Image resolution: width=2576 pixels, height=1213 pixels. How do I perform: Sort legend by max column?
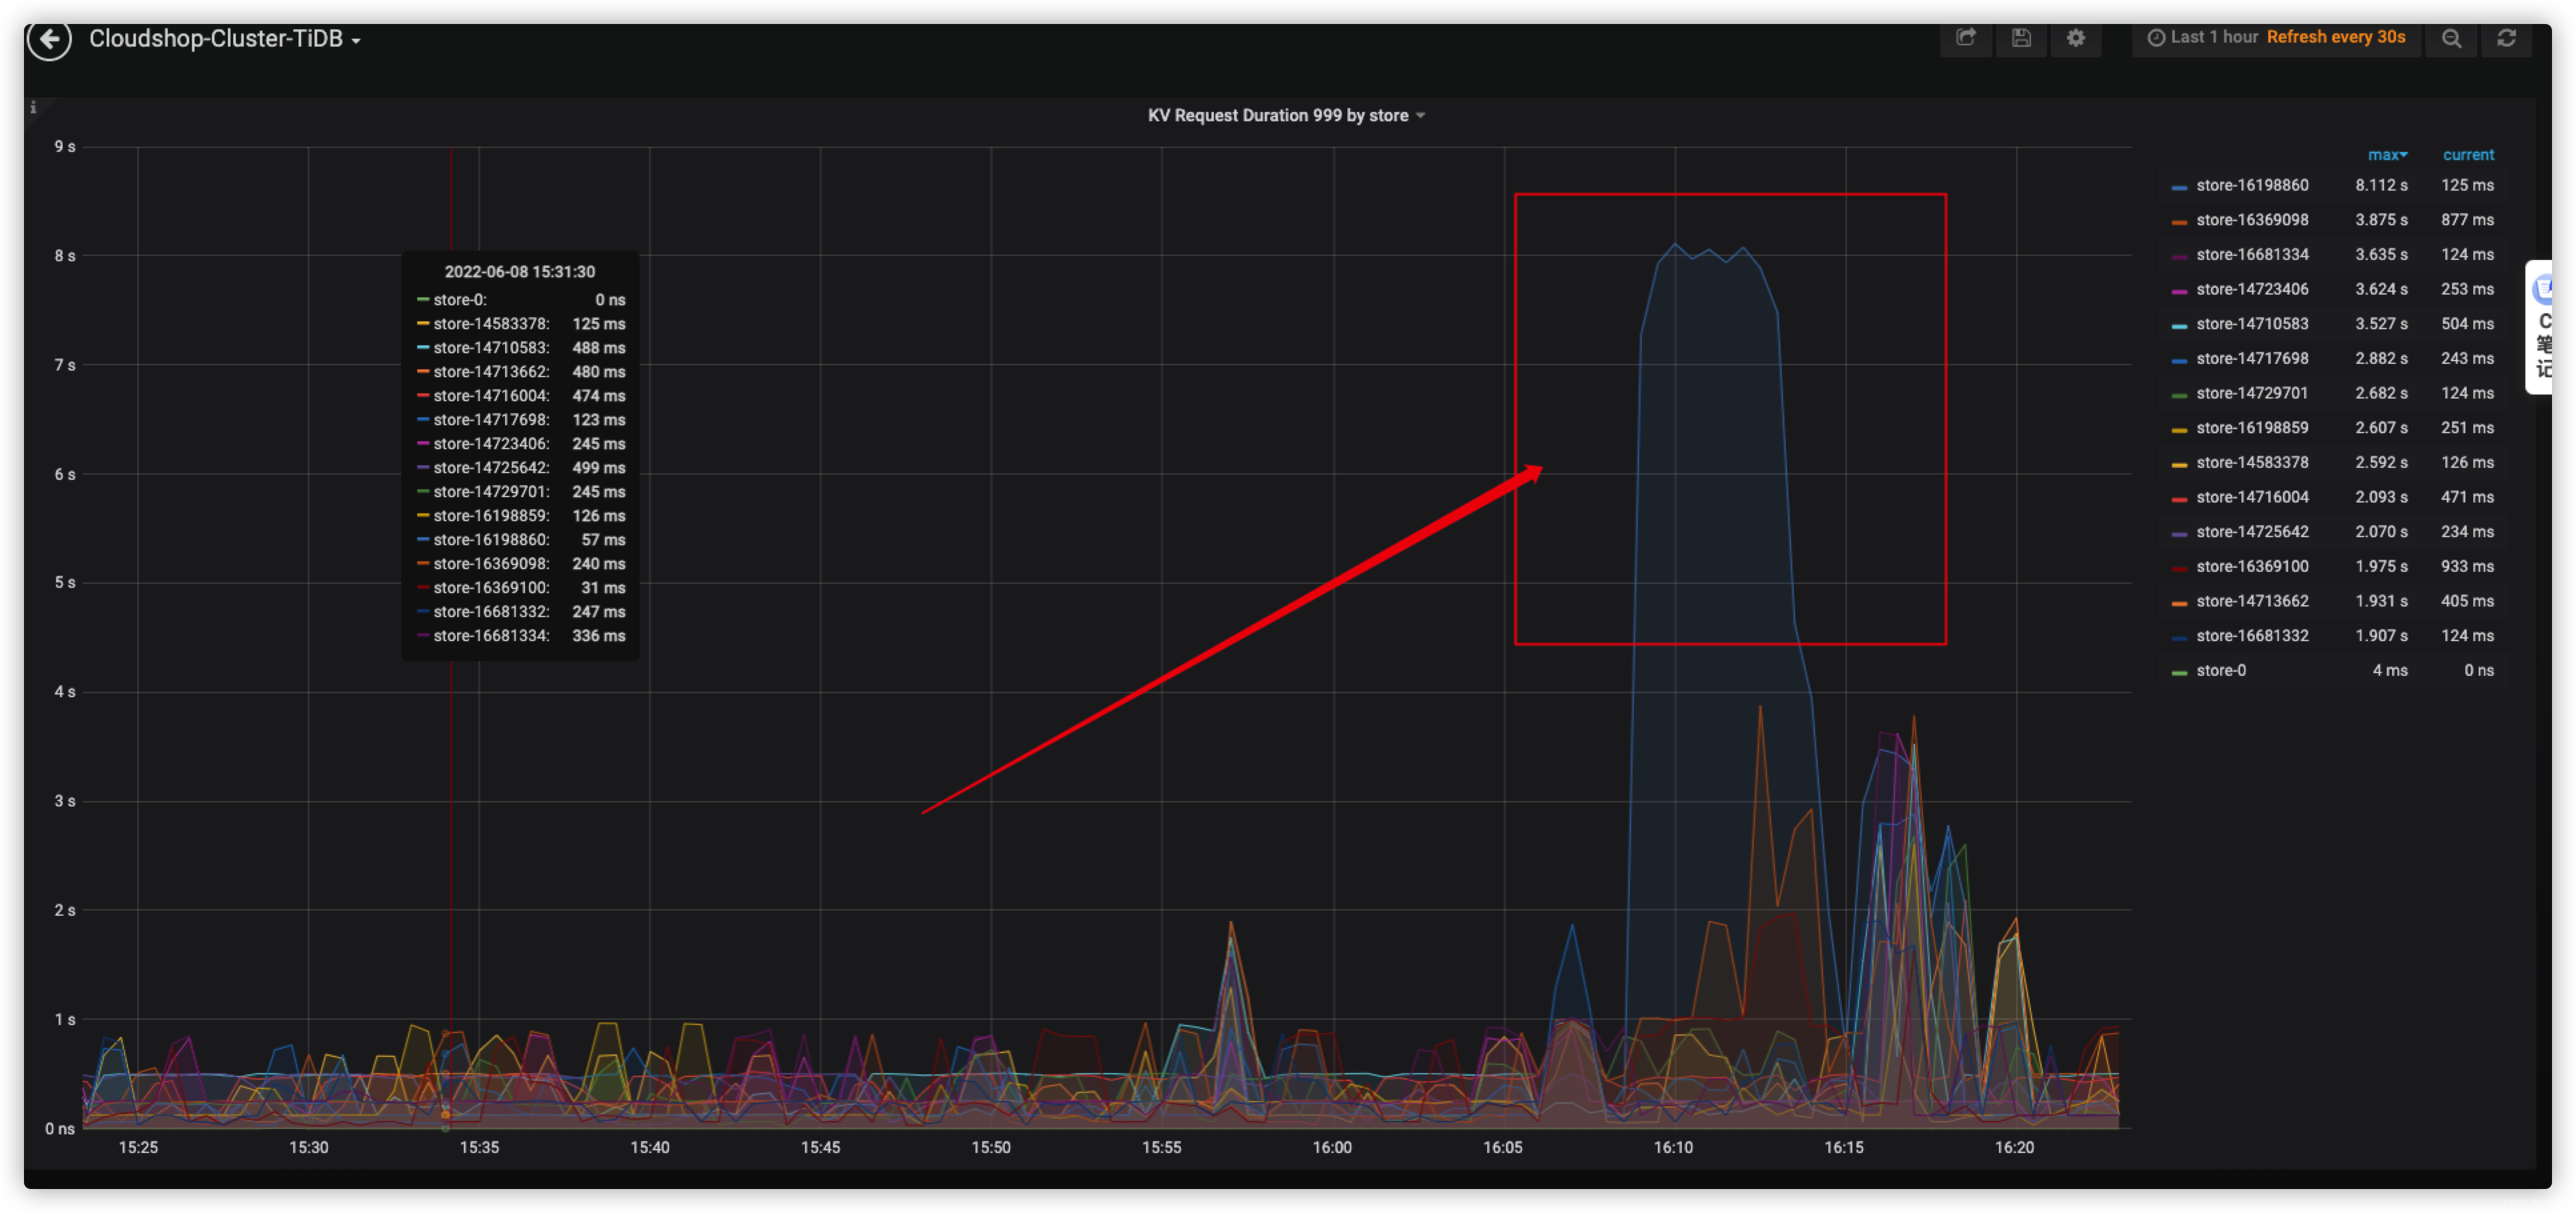2387,155
